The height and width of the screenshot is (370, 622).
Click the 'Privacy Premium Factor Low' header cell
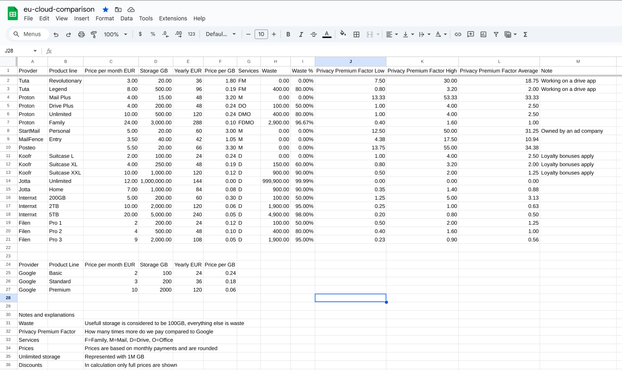tap(350, 71)
